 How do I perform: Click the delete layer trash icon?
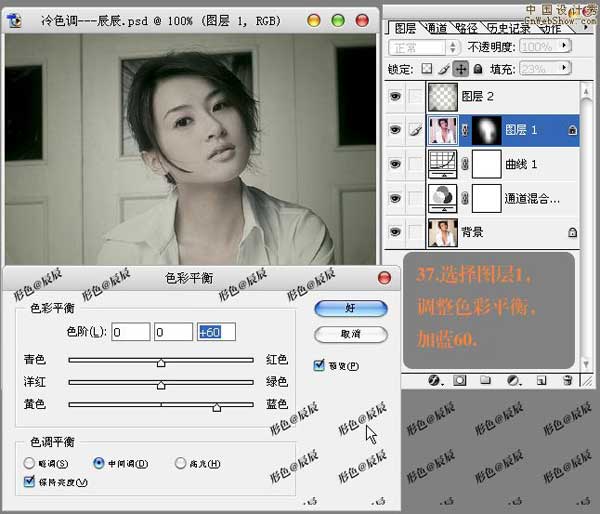tap(566, 381)
